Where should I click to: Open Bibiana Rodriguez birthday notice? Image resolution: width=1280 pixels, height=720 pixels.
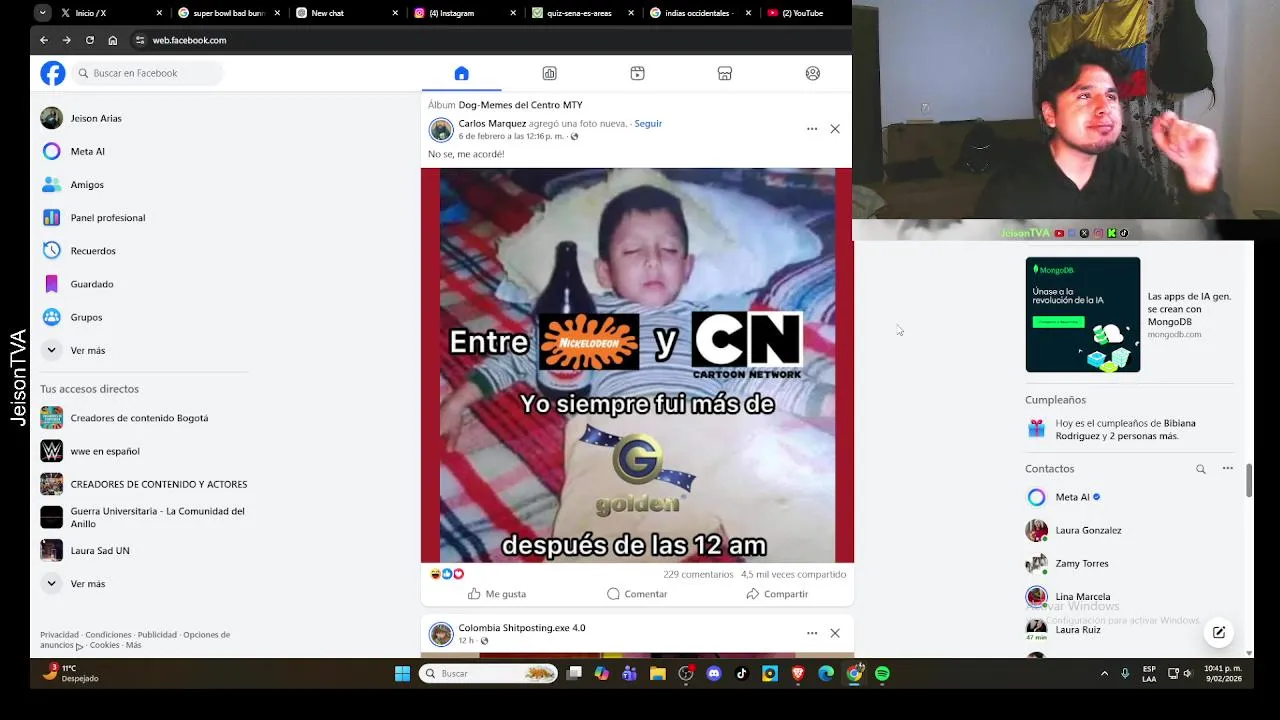pyautogui.click(x=1129, y=429)
